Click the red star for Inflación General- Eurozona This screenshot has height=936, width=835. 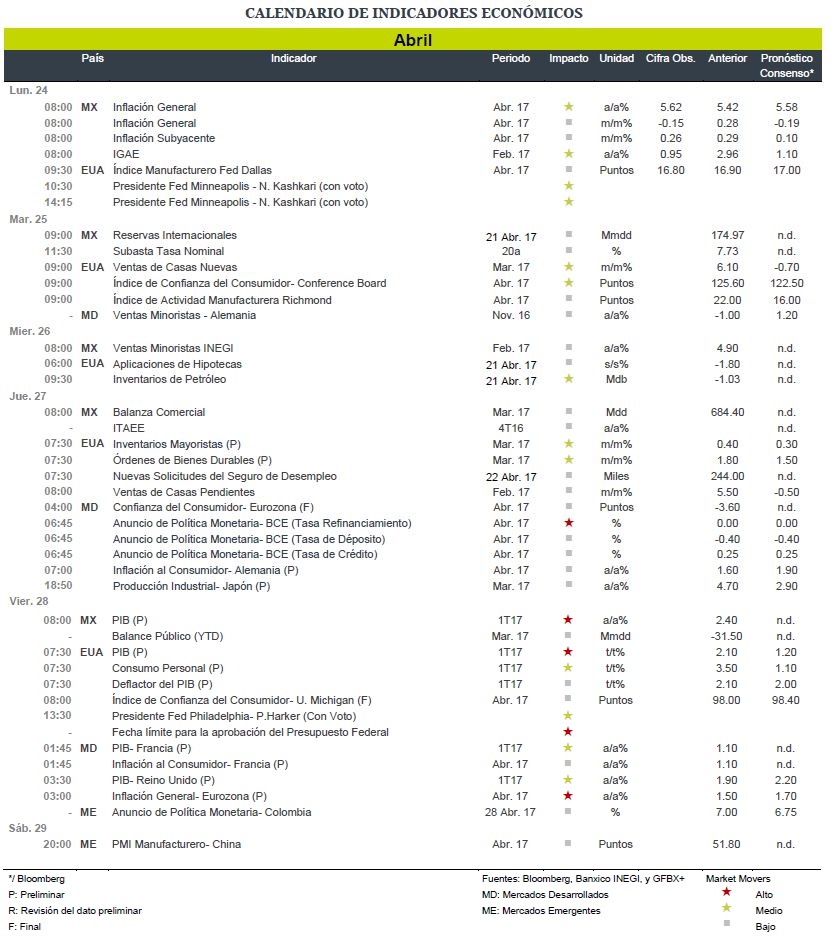[568, 795]
